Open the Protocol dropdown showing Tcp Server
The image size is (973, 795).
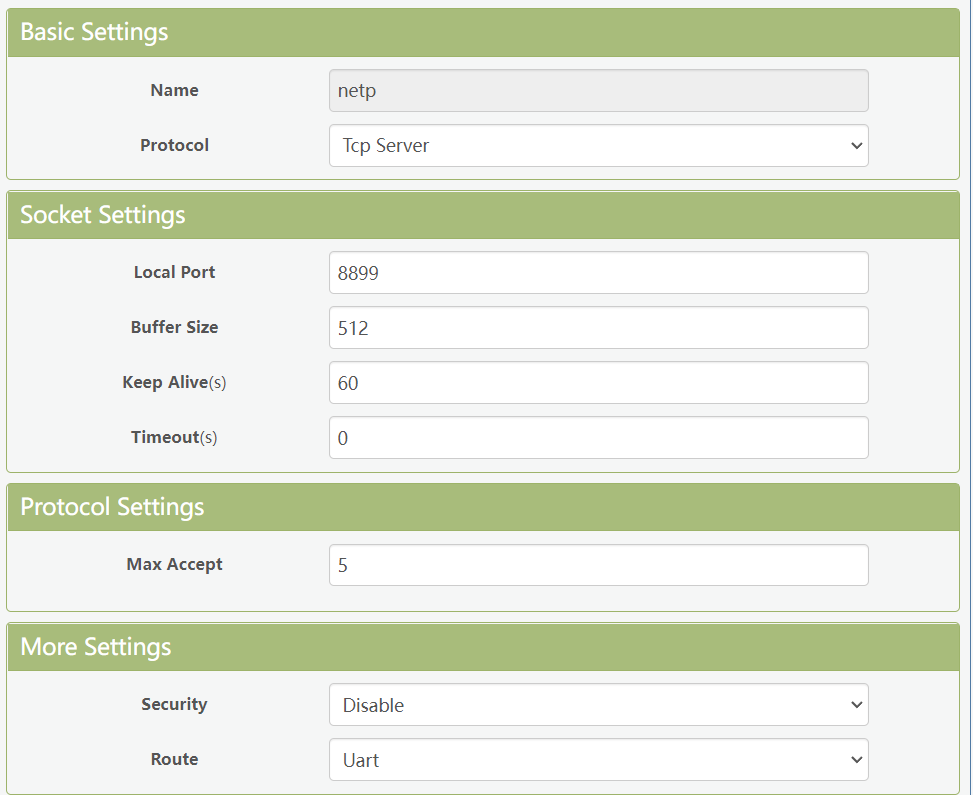pos(598,145)
